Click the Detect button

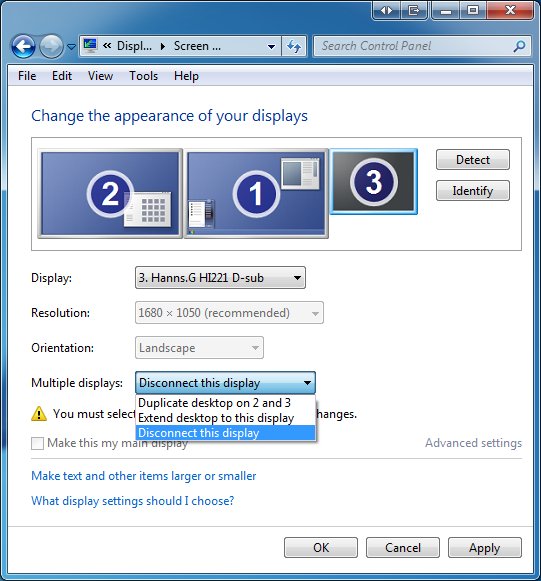[x=473, y=160]
